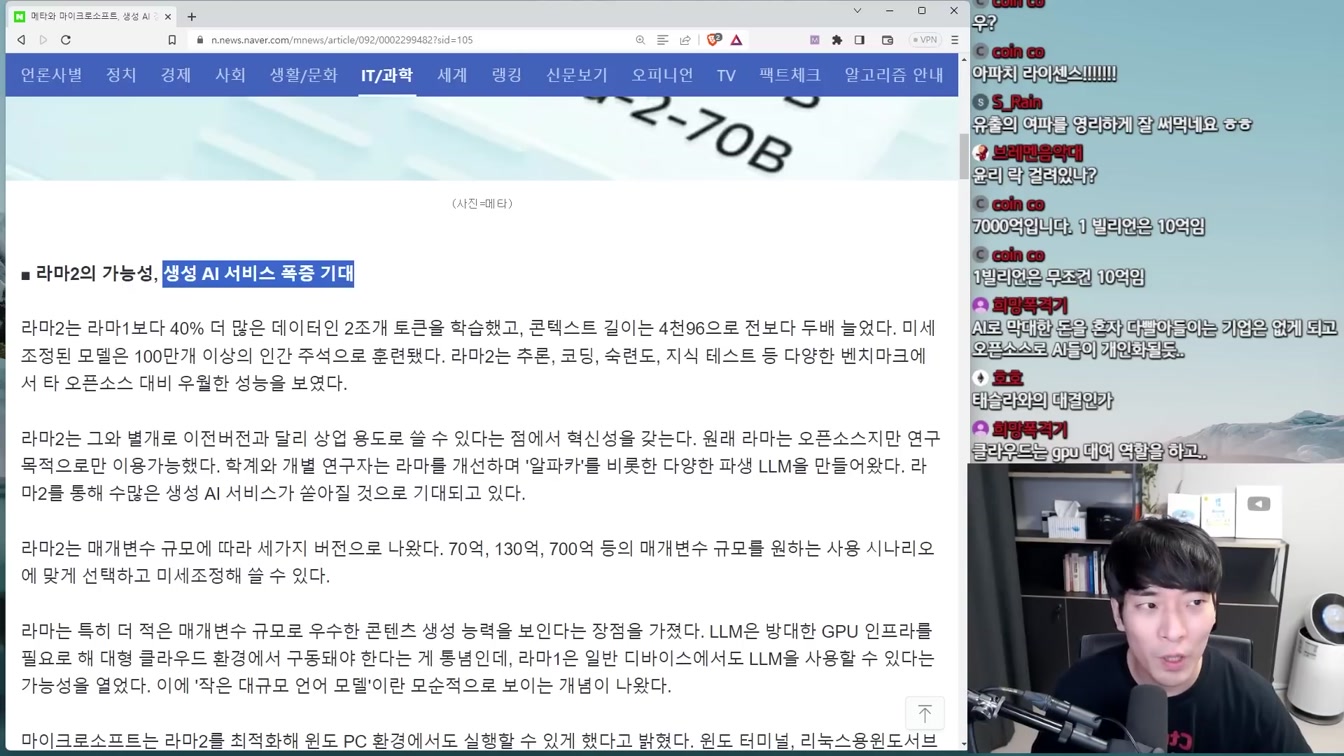Click the article image with 70B text
Screen dimensions: 1344x756
[482, 138]
